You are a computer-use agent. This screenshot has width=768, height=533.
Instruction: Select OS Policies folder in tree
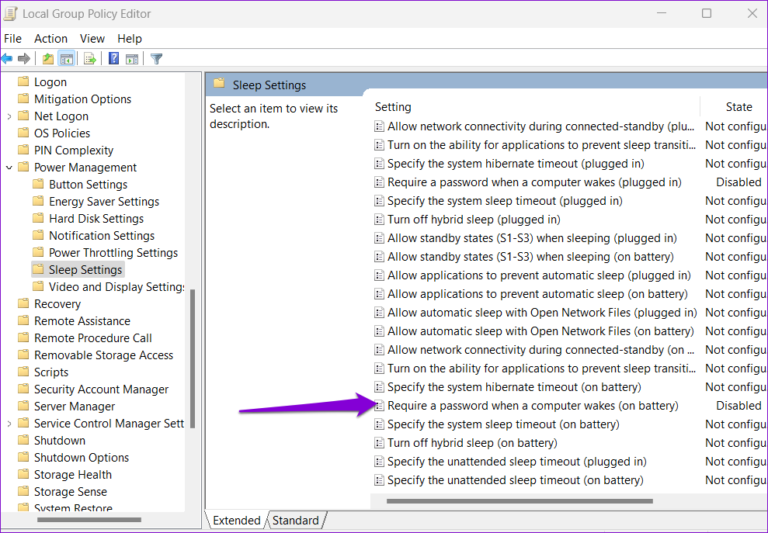click(62, 133)
